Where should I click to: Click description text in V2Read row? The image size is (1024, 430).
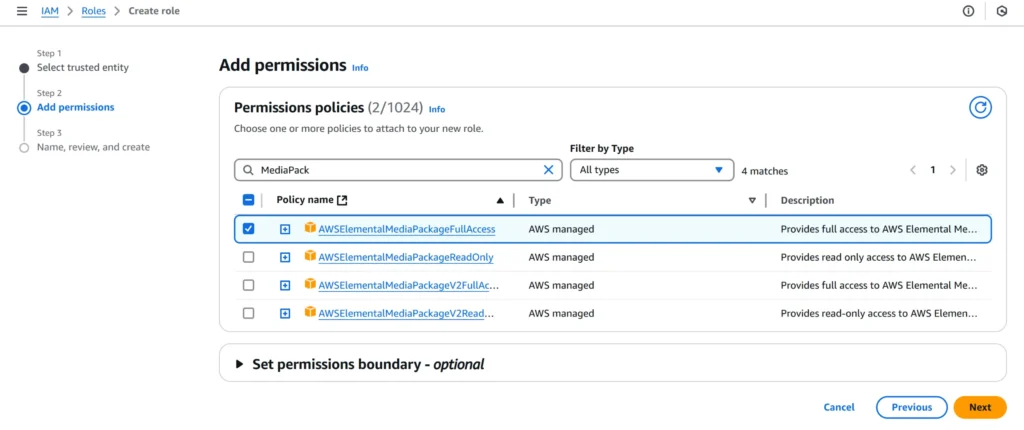pos(879,314)
